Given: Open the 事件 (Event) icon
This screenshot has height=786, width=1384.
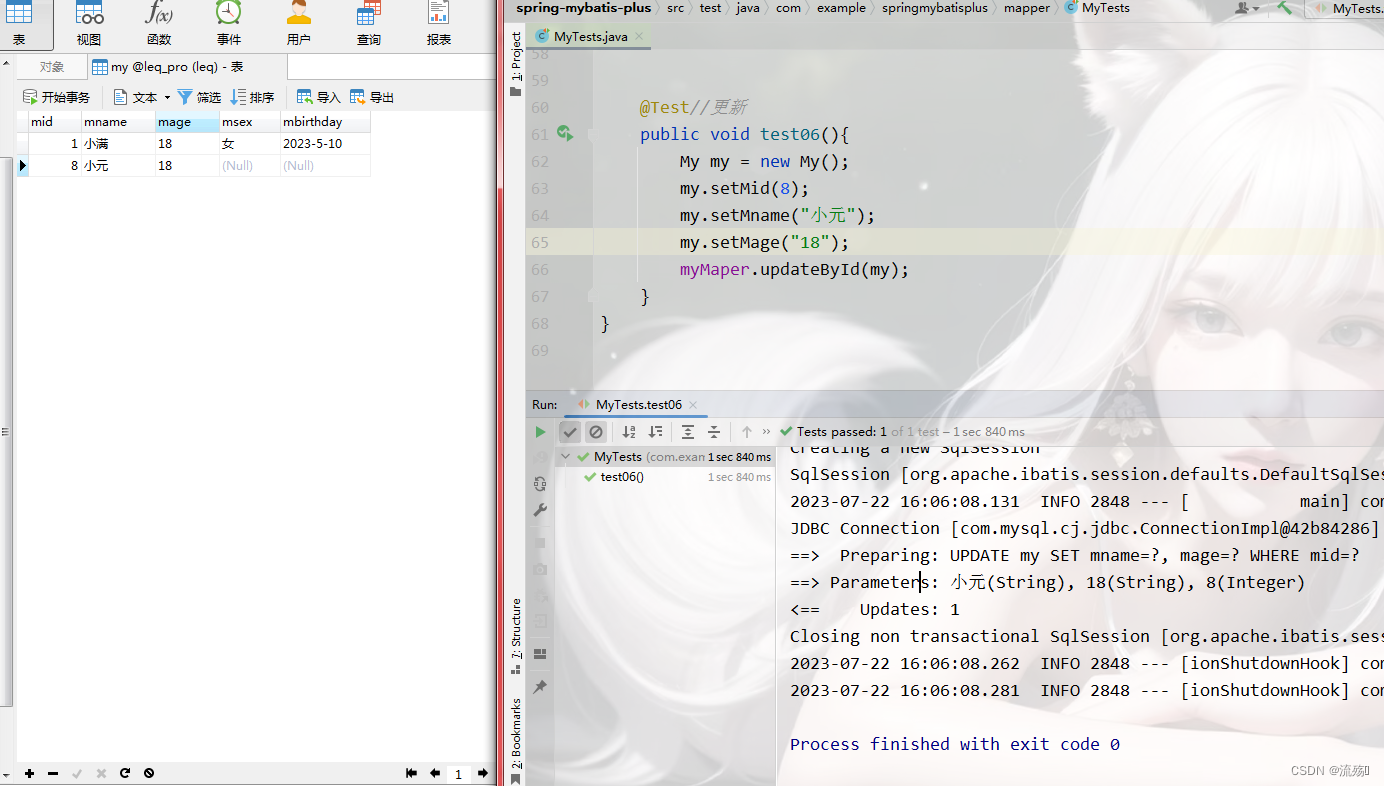Looking at the screenshot, I should click(228, 25).
